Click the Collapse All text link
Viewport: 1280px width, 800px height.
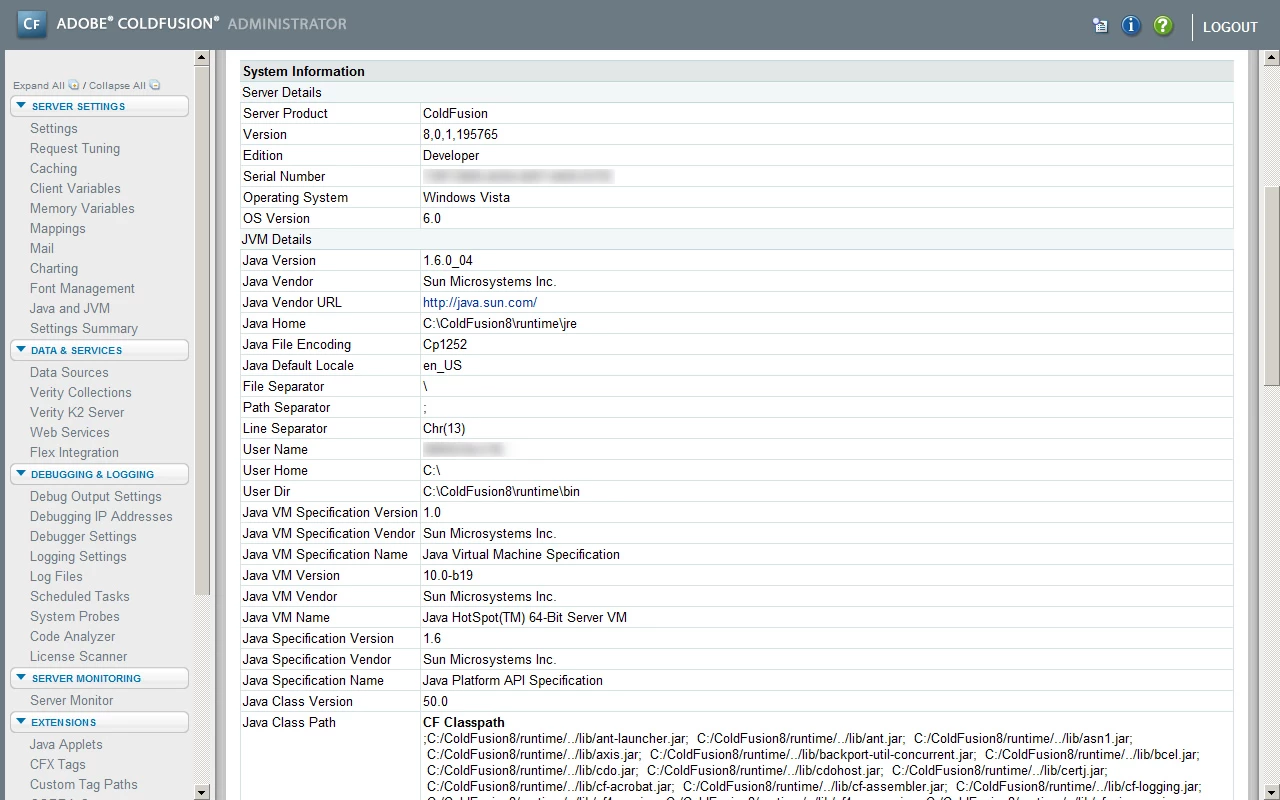point(117,86)
